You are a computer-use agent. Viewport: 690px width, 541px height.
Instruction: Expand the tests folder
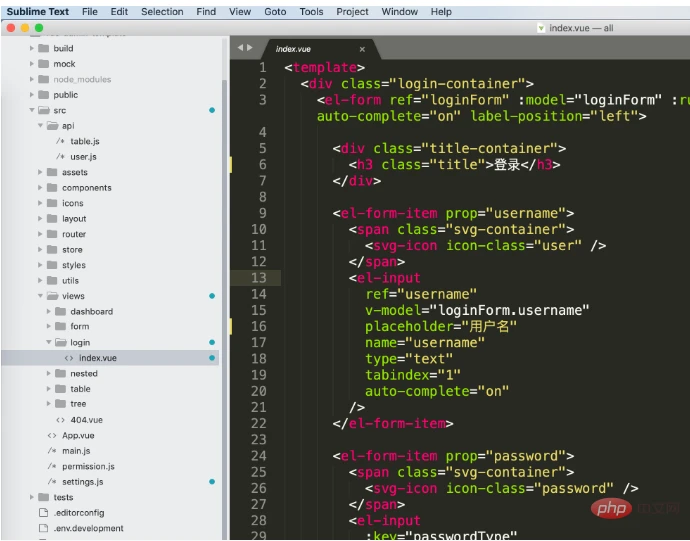tap(32, 497)
